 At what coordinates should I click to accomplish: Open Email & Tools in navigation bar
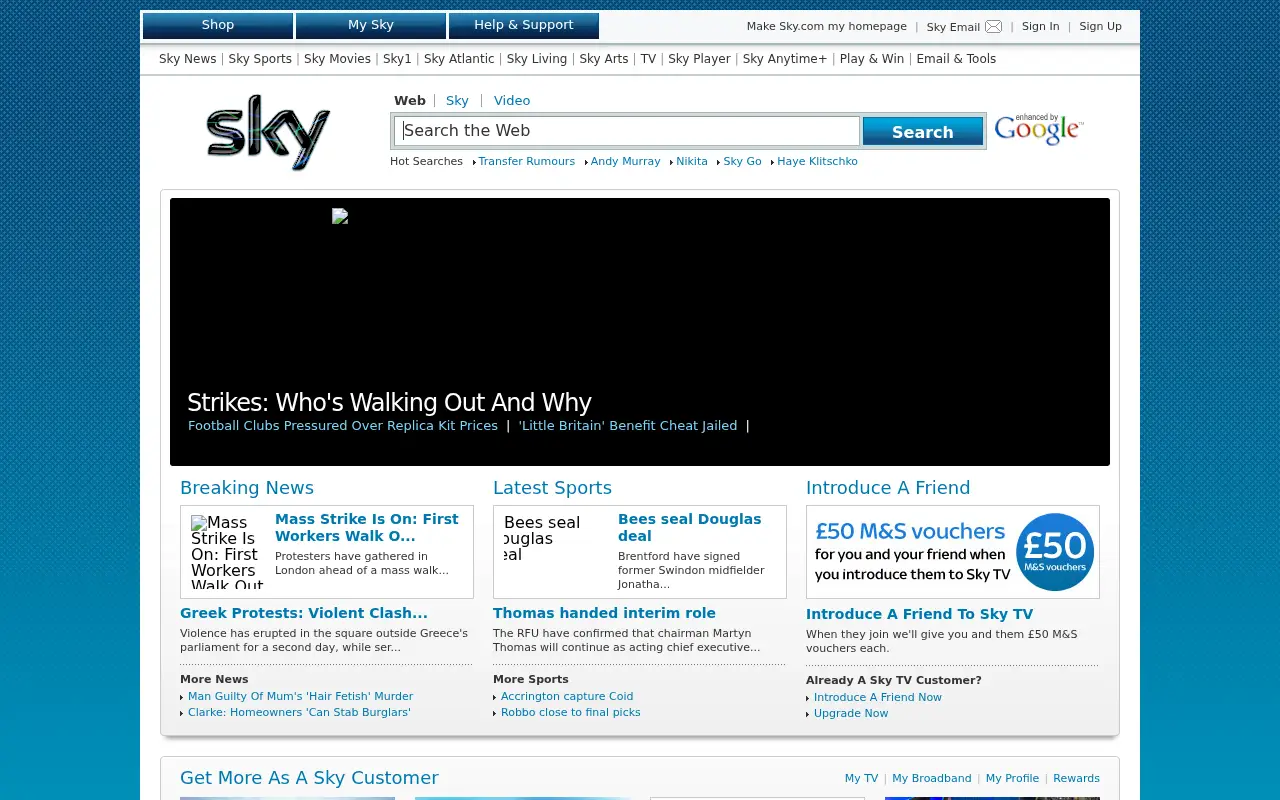[956, 59]
